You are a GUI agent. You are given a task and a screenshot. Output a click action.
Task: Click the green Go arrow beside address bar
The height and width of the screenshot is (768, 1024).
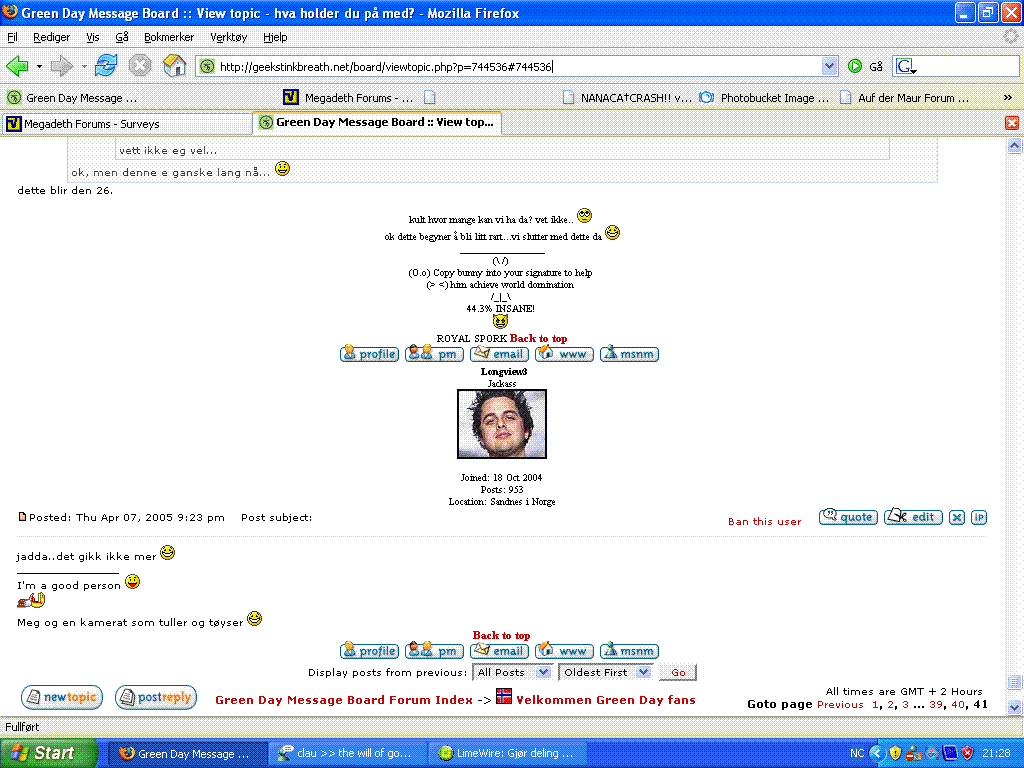coord(855,66)
